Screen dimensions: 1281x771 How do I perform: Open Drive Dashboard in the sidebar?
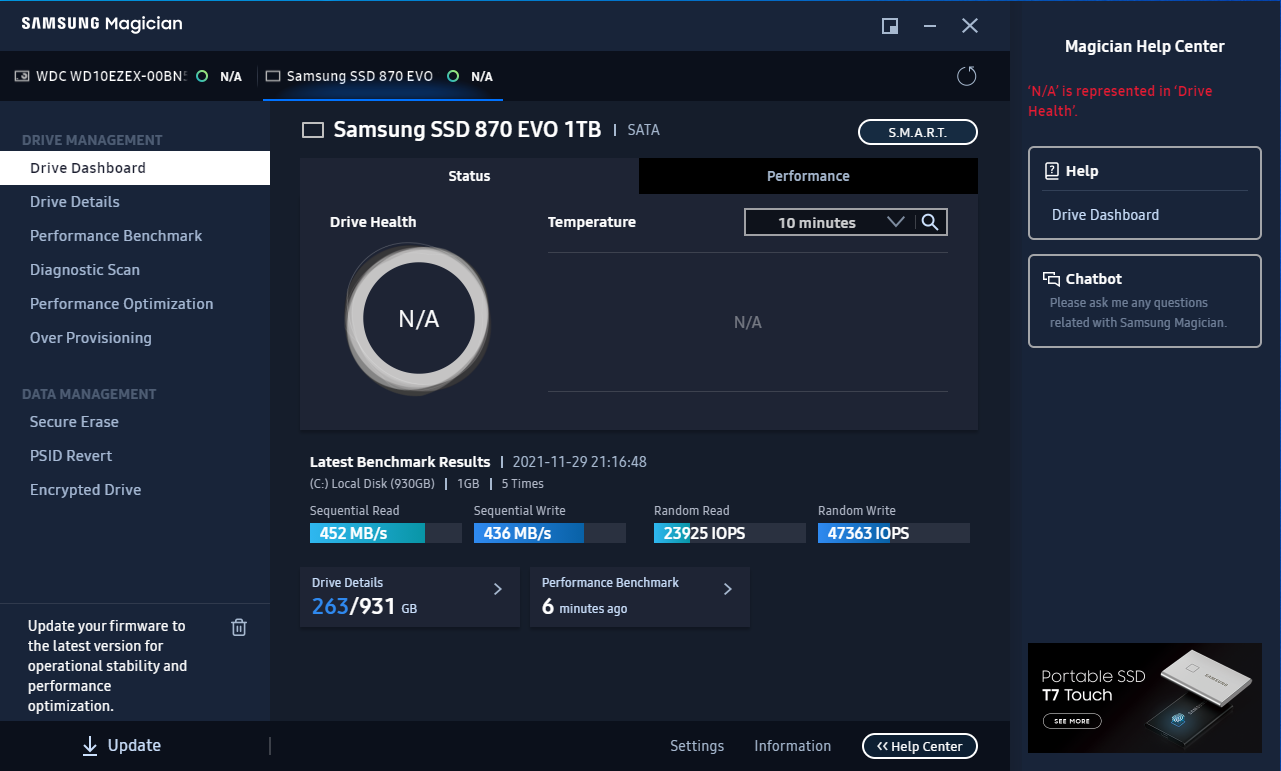click(x=135, y=168)
